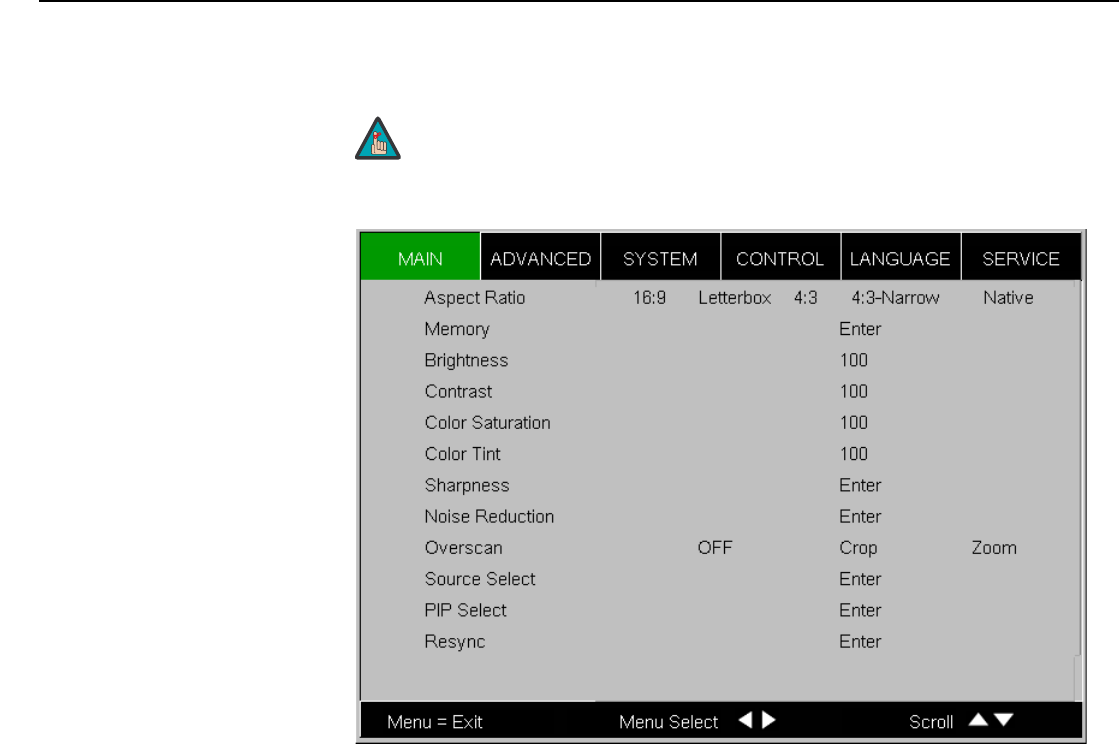Click the Scroll down arrow

1003,720
